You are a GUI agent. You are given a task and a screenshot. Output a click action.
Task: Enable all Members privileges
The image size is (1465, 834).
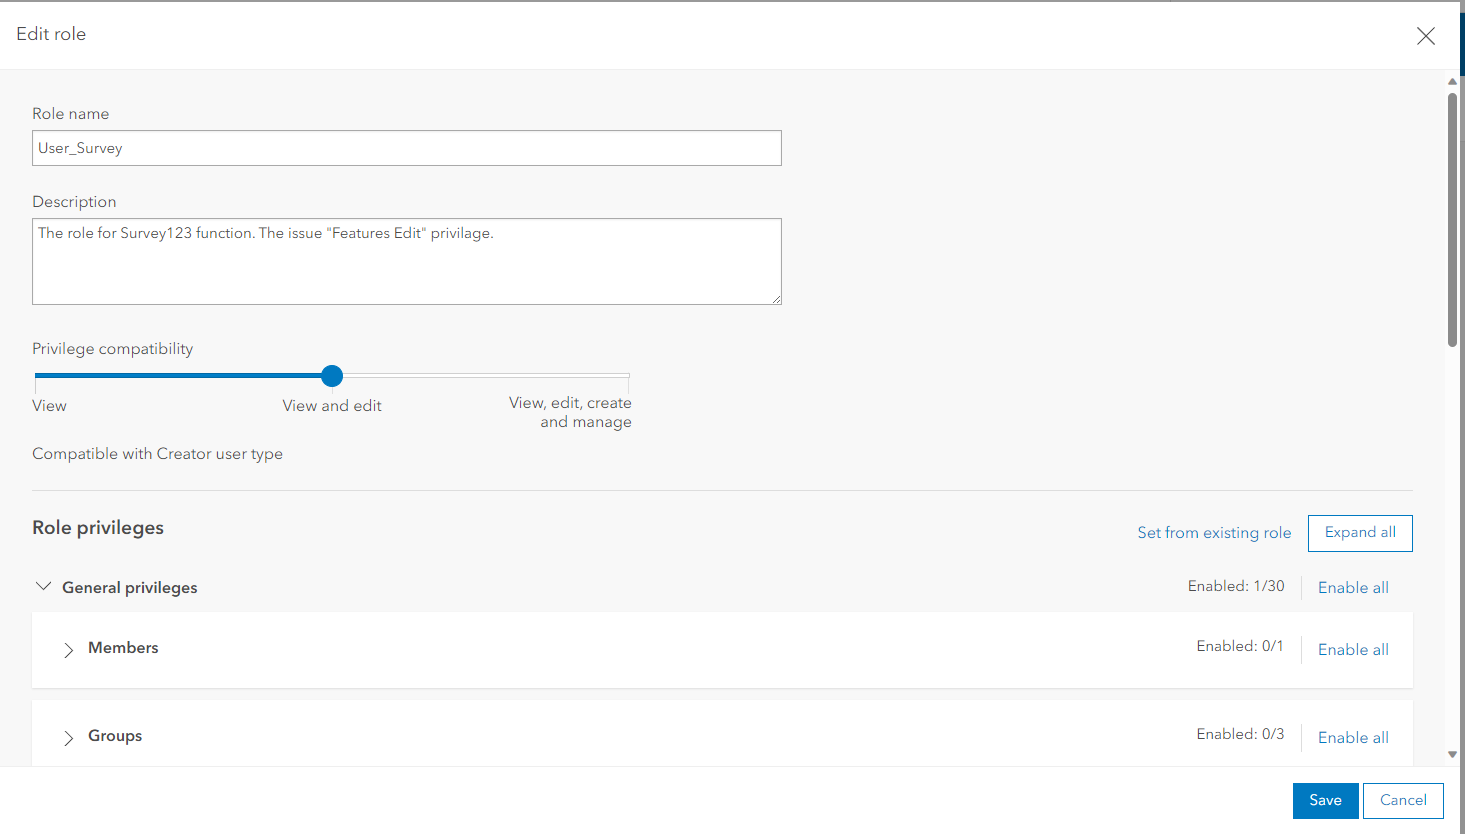tap(1353, 649)
